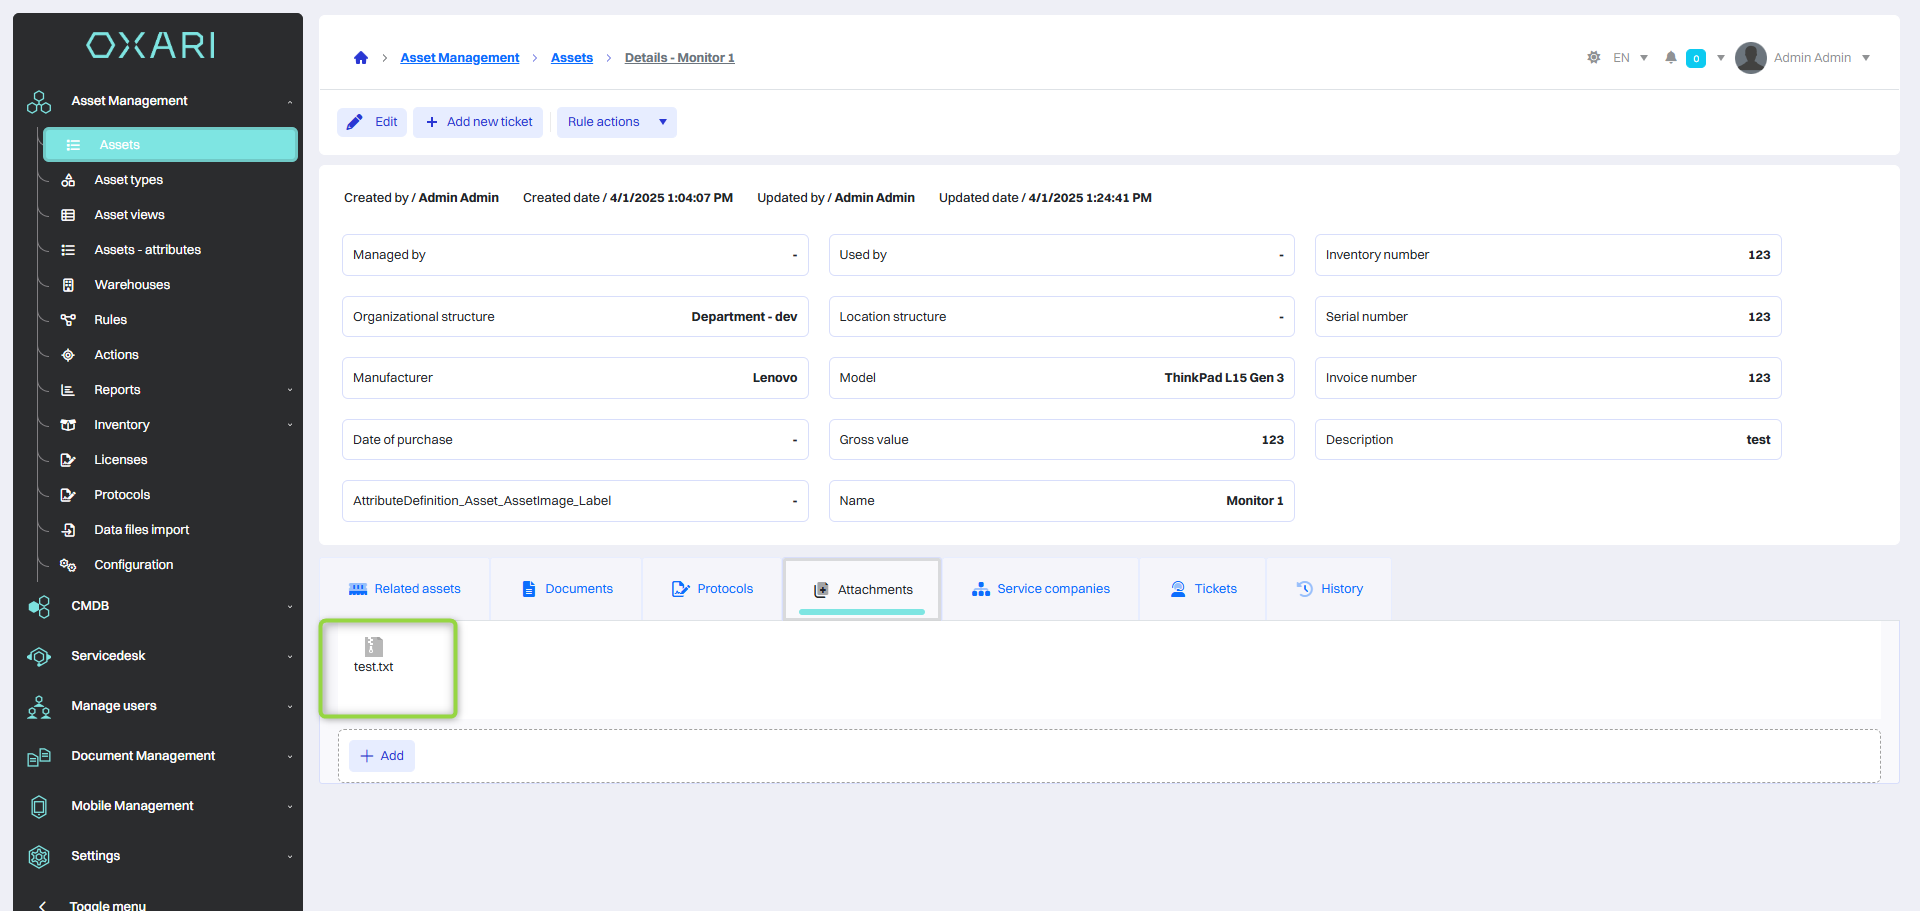The height and width of the screenshot is (911, 1920).
Task: Collapse sidebar with Toggle menu
Action: [x=107, y=904]
